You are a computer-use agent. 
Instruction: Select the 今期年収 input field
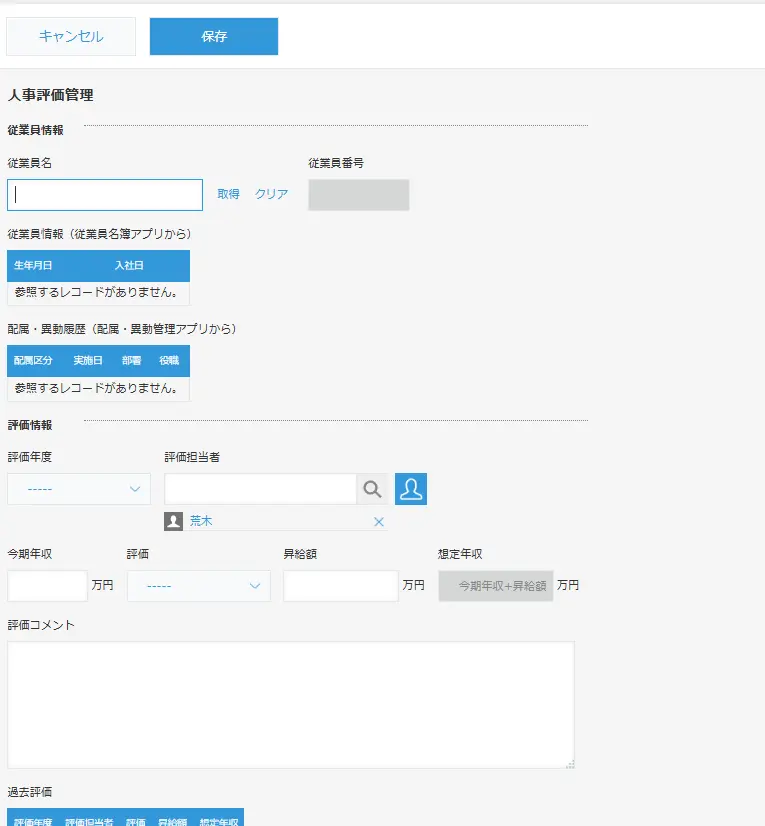47,586
